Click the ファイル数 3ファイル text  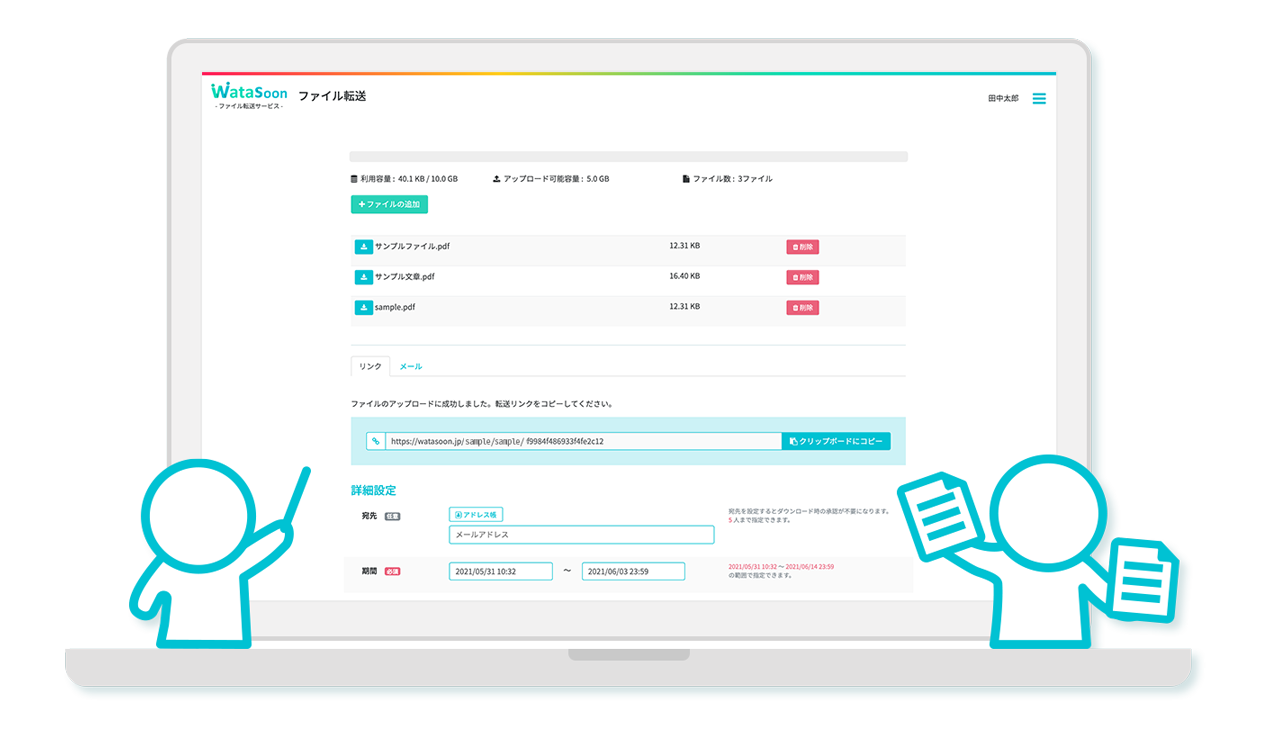click(x=728, y=179)
